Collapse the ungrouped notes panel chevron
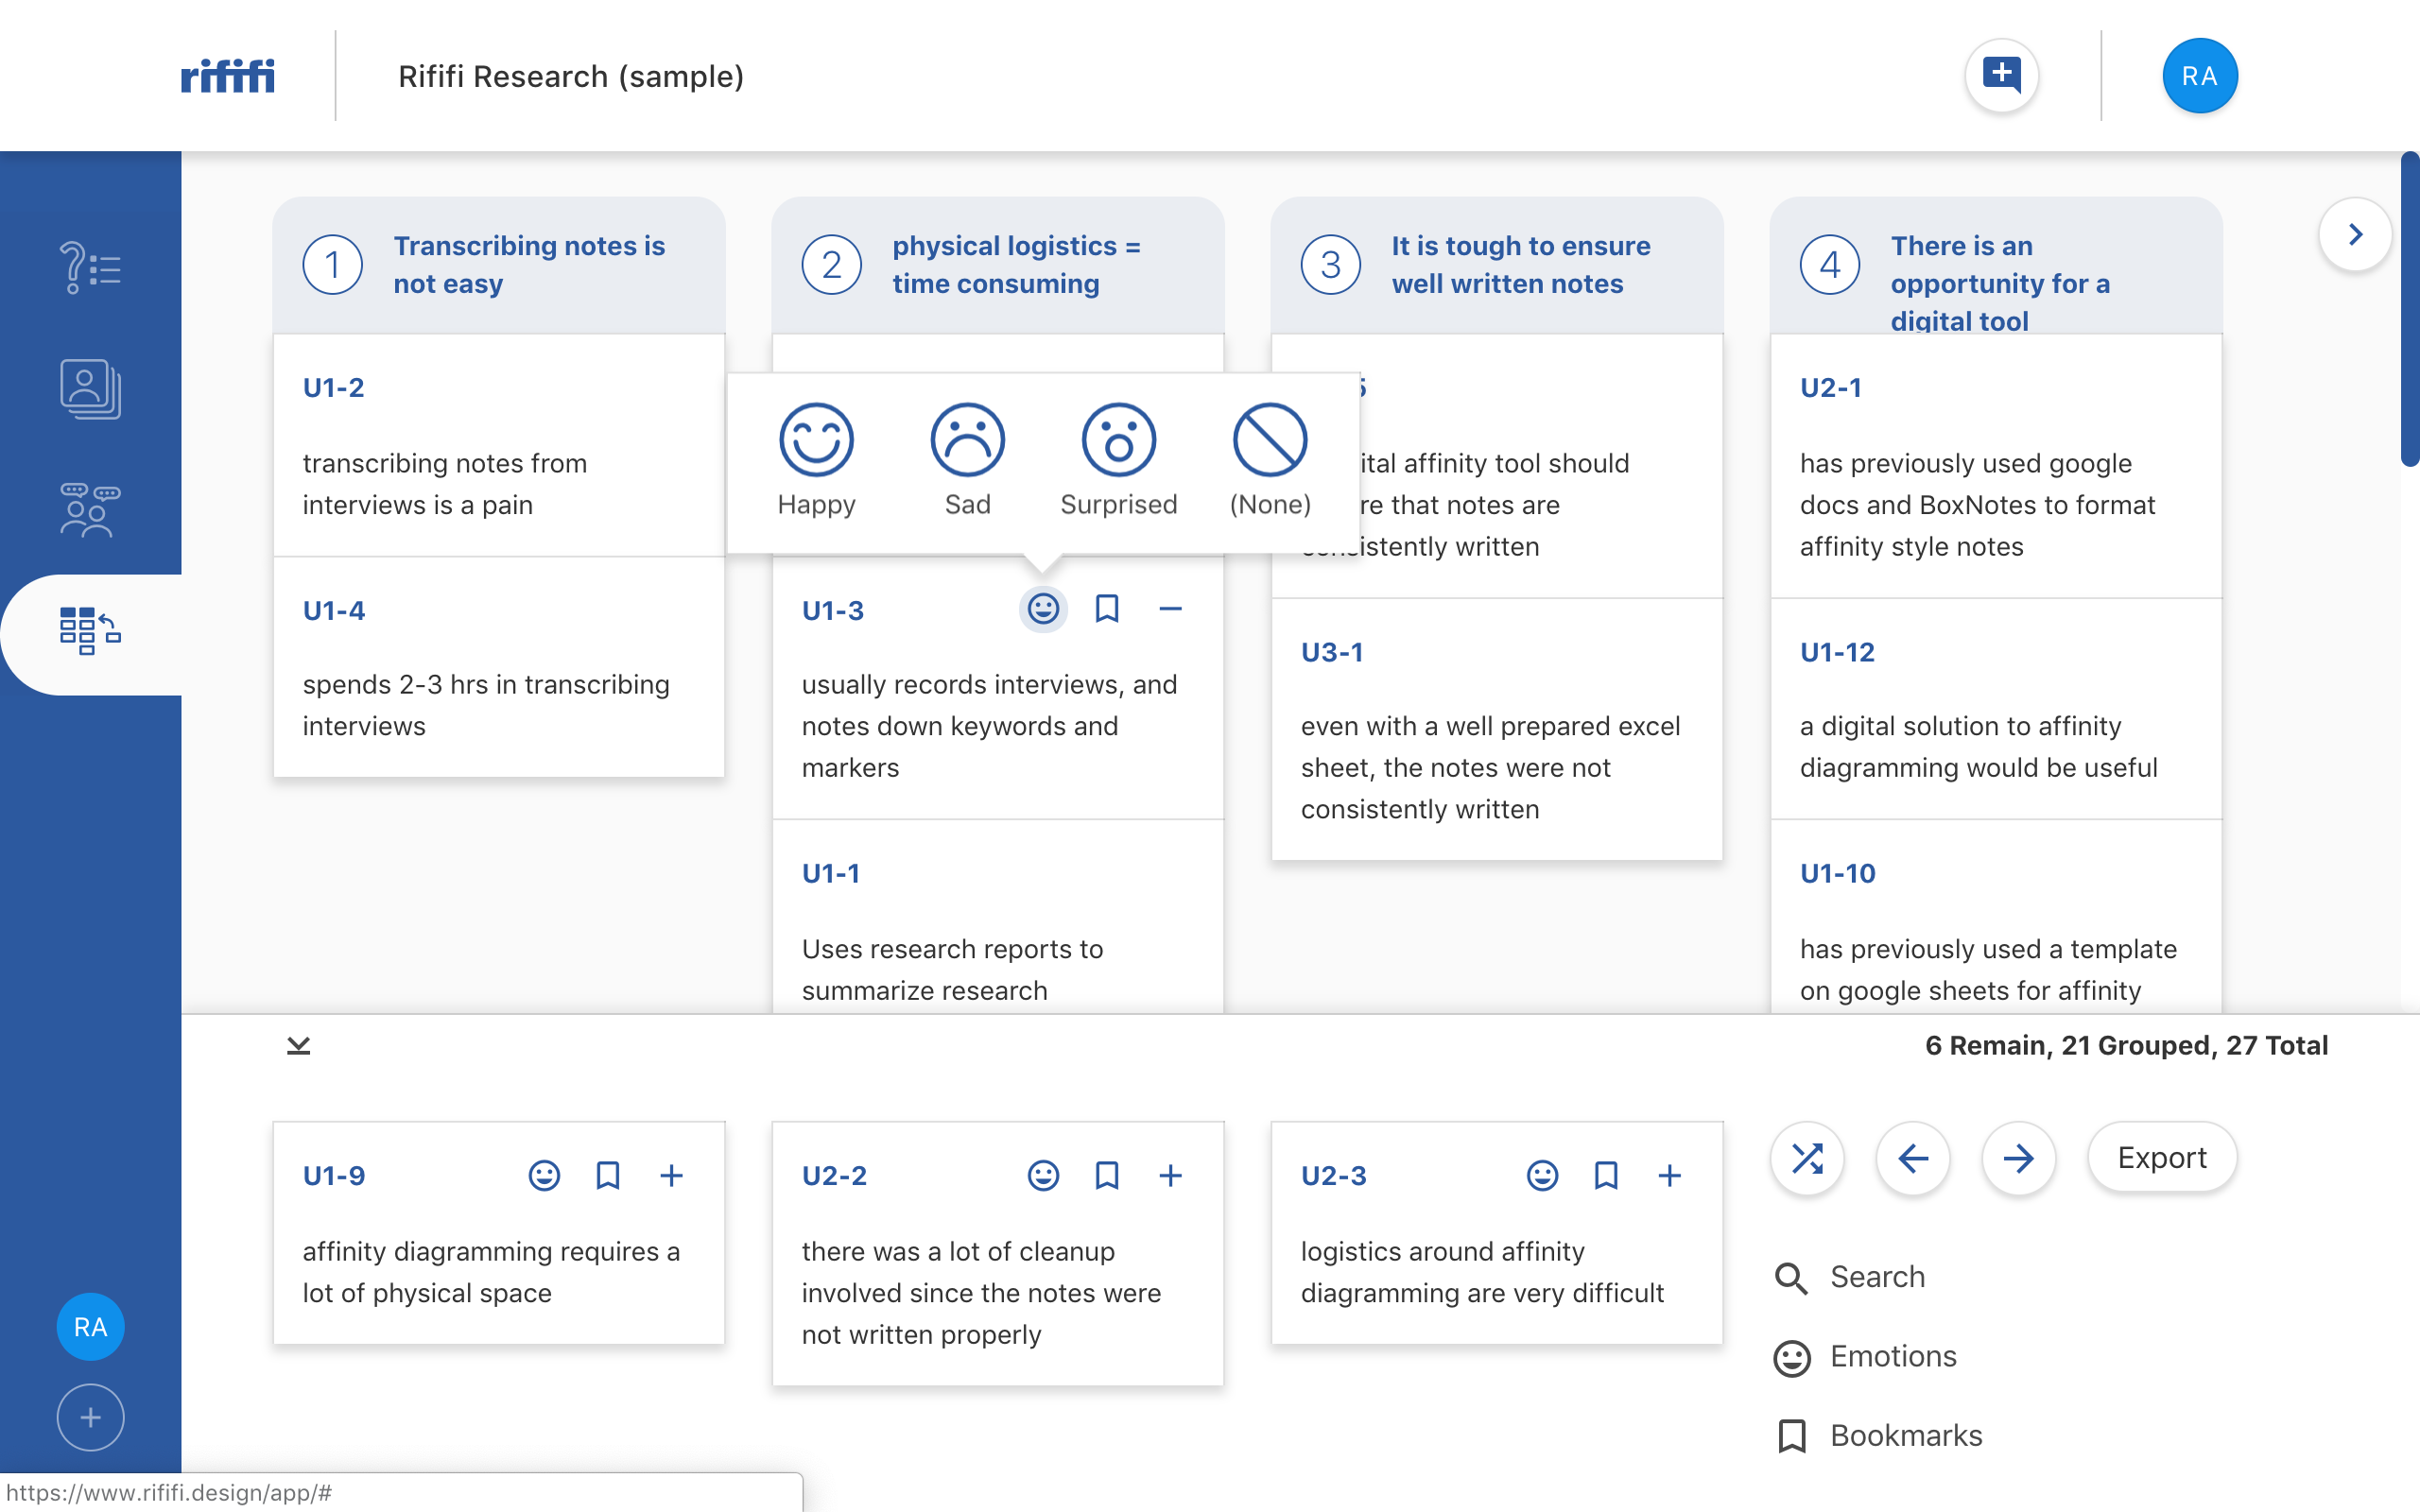 pyautogui.click(x=298, y=1046)
